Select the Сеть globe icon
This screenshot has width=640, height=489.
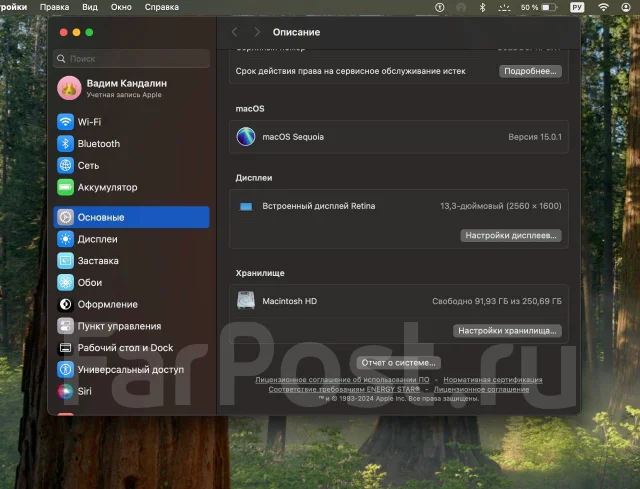[65, 165]
